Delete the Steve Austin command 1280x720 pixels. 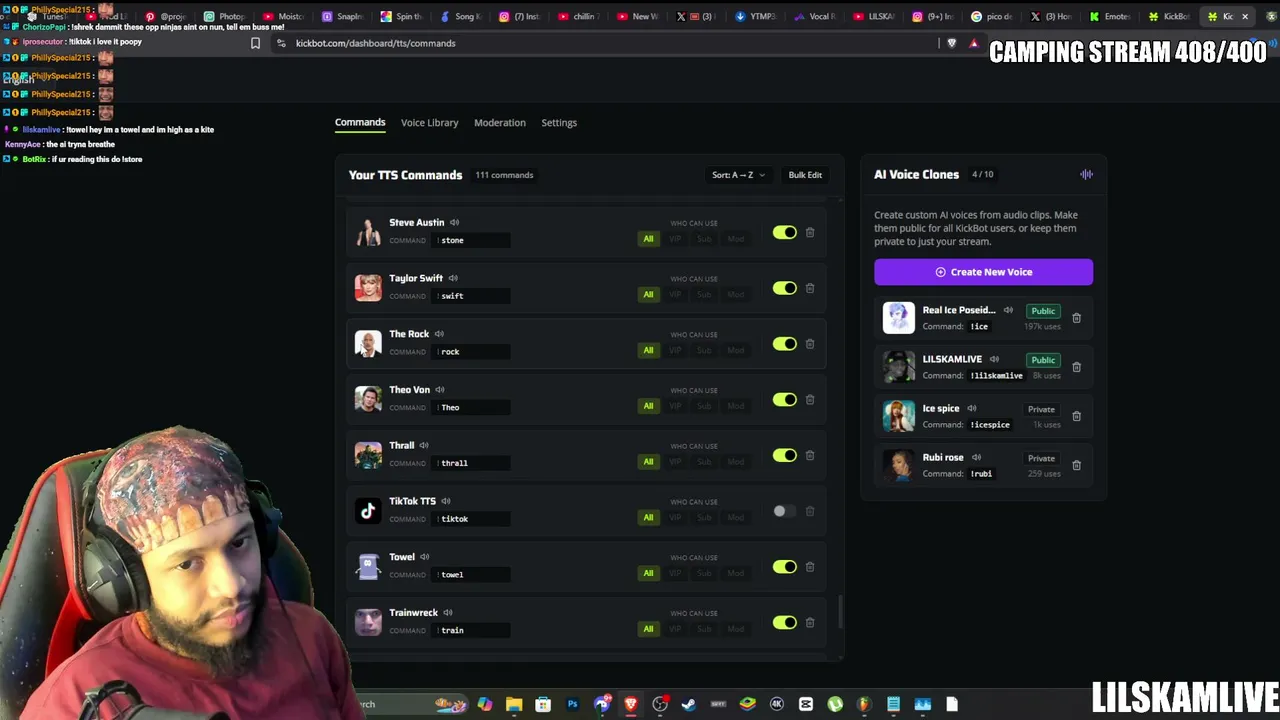click(x=810, y=232)
